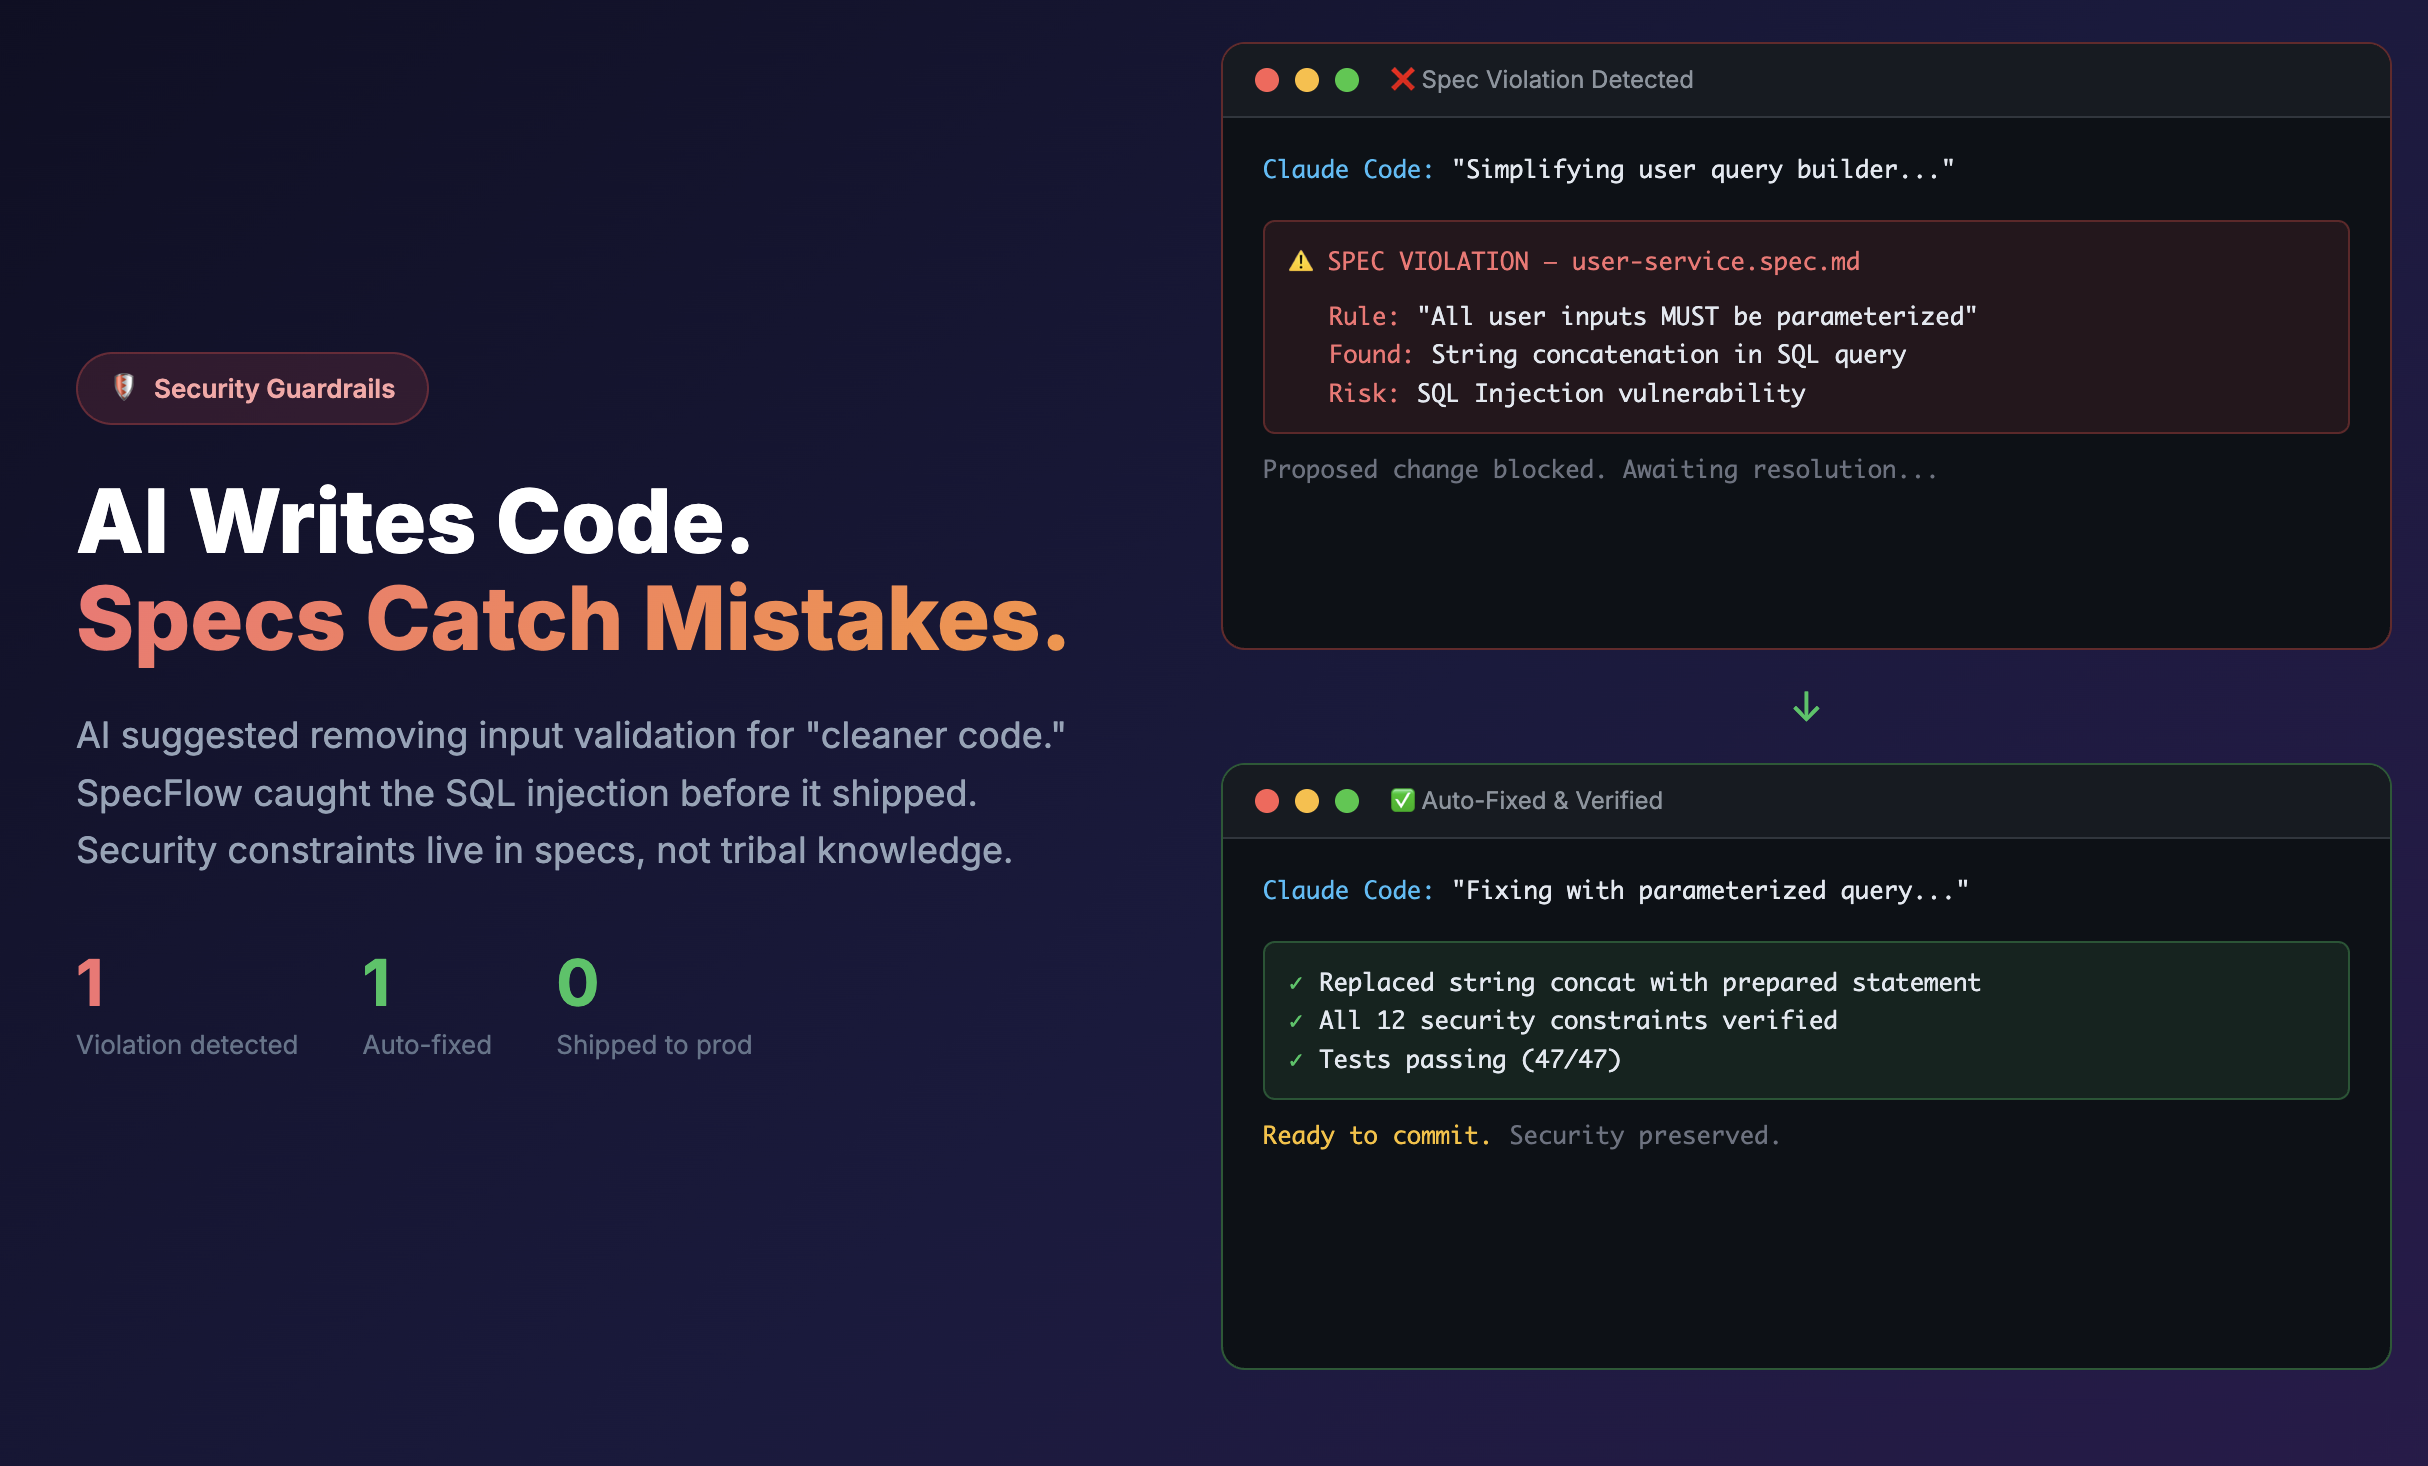Click the Ready to commit text
The width and height of the screenshot is (2428, 1466).
point(1376,1136)
